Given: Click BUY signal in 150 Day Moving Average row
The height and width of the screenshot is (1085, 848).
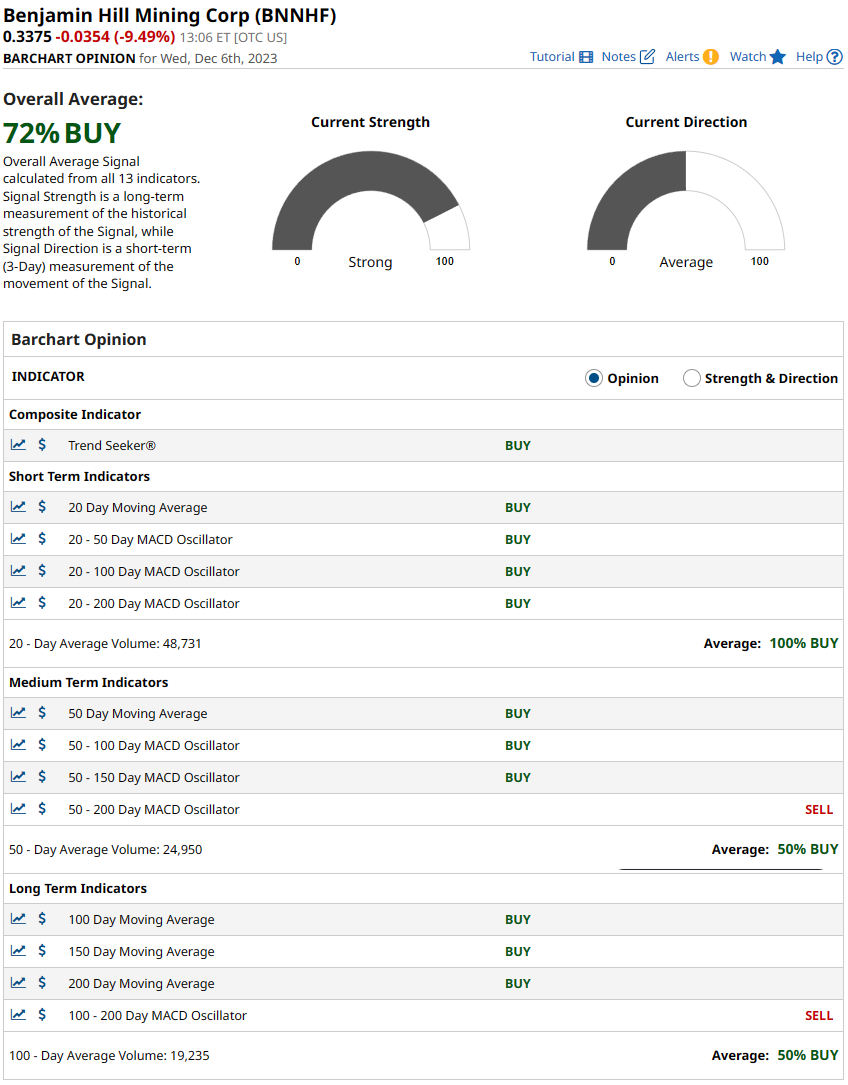Looking at the screenshot, I should pyautogui.click(x=517, y=951).
